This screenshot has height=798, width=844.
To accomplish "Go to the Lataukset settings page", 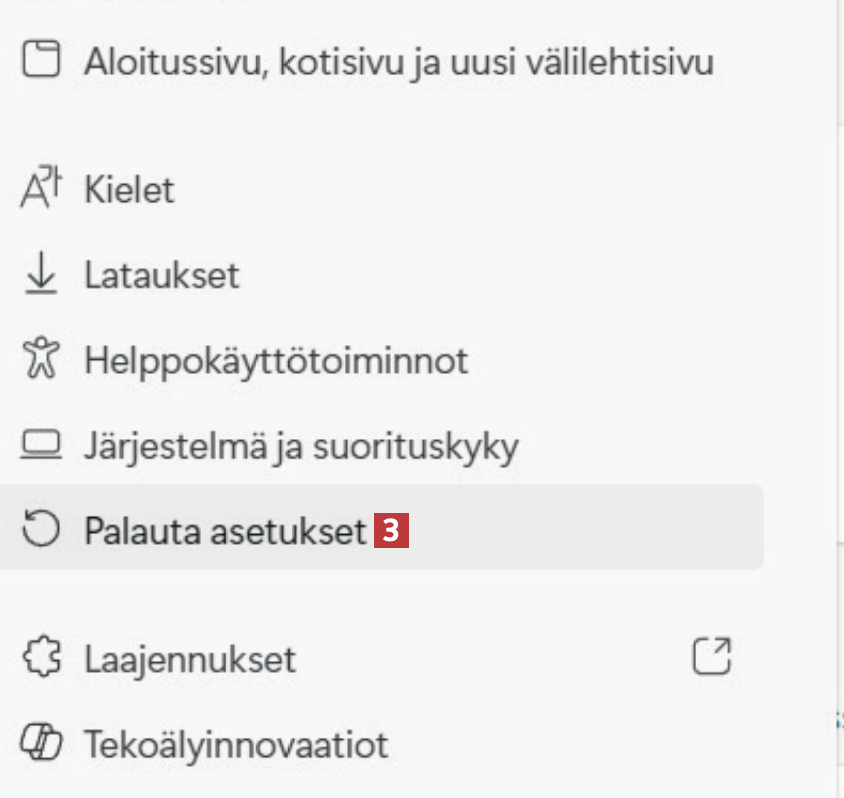I will click(x=162, y=275).
